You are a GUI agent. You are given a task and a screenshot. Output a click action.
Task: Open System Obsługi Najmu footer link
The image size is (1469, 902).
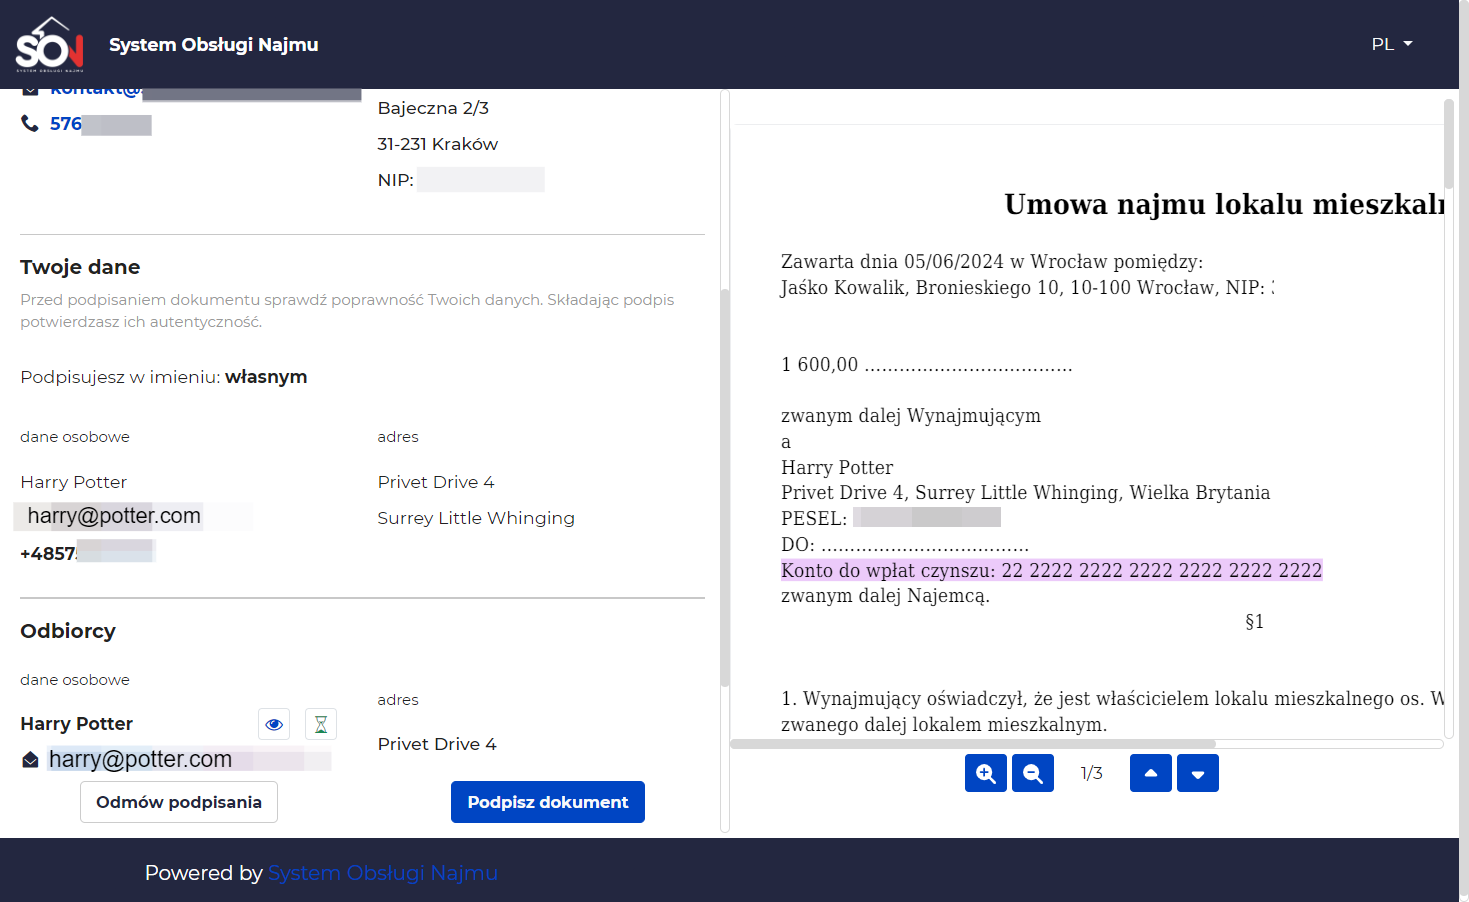(383, 873)
